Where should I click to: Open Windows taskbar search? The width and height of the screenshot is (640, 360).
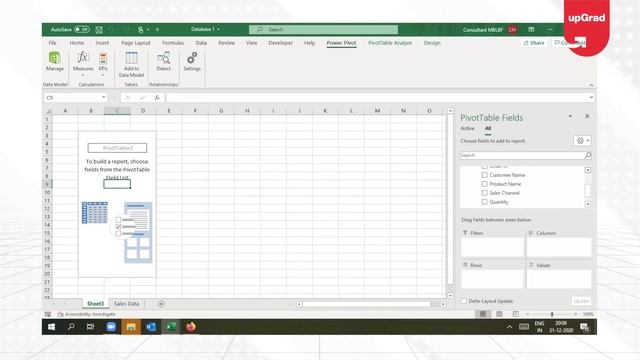click(71, 327)
